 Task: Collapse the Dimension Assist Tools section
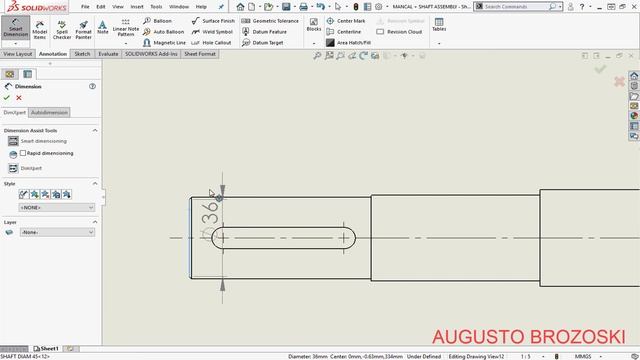[95, 130]
